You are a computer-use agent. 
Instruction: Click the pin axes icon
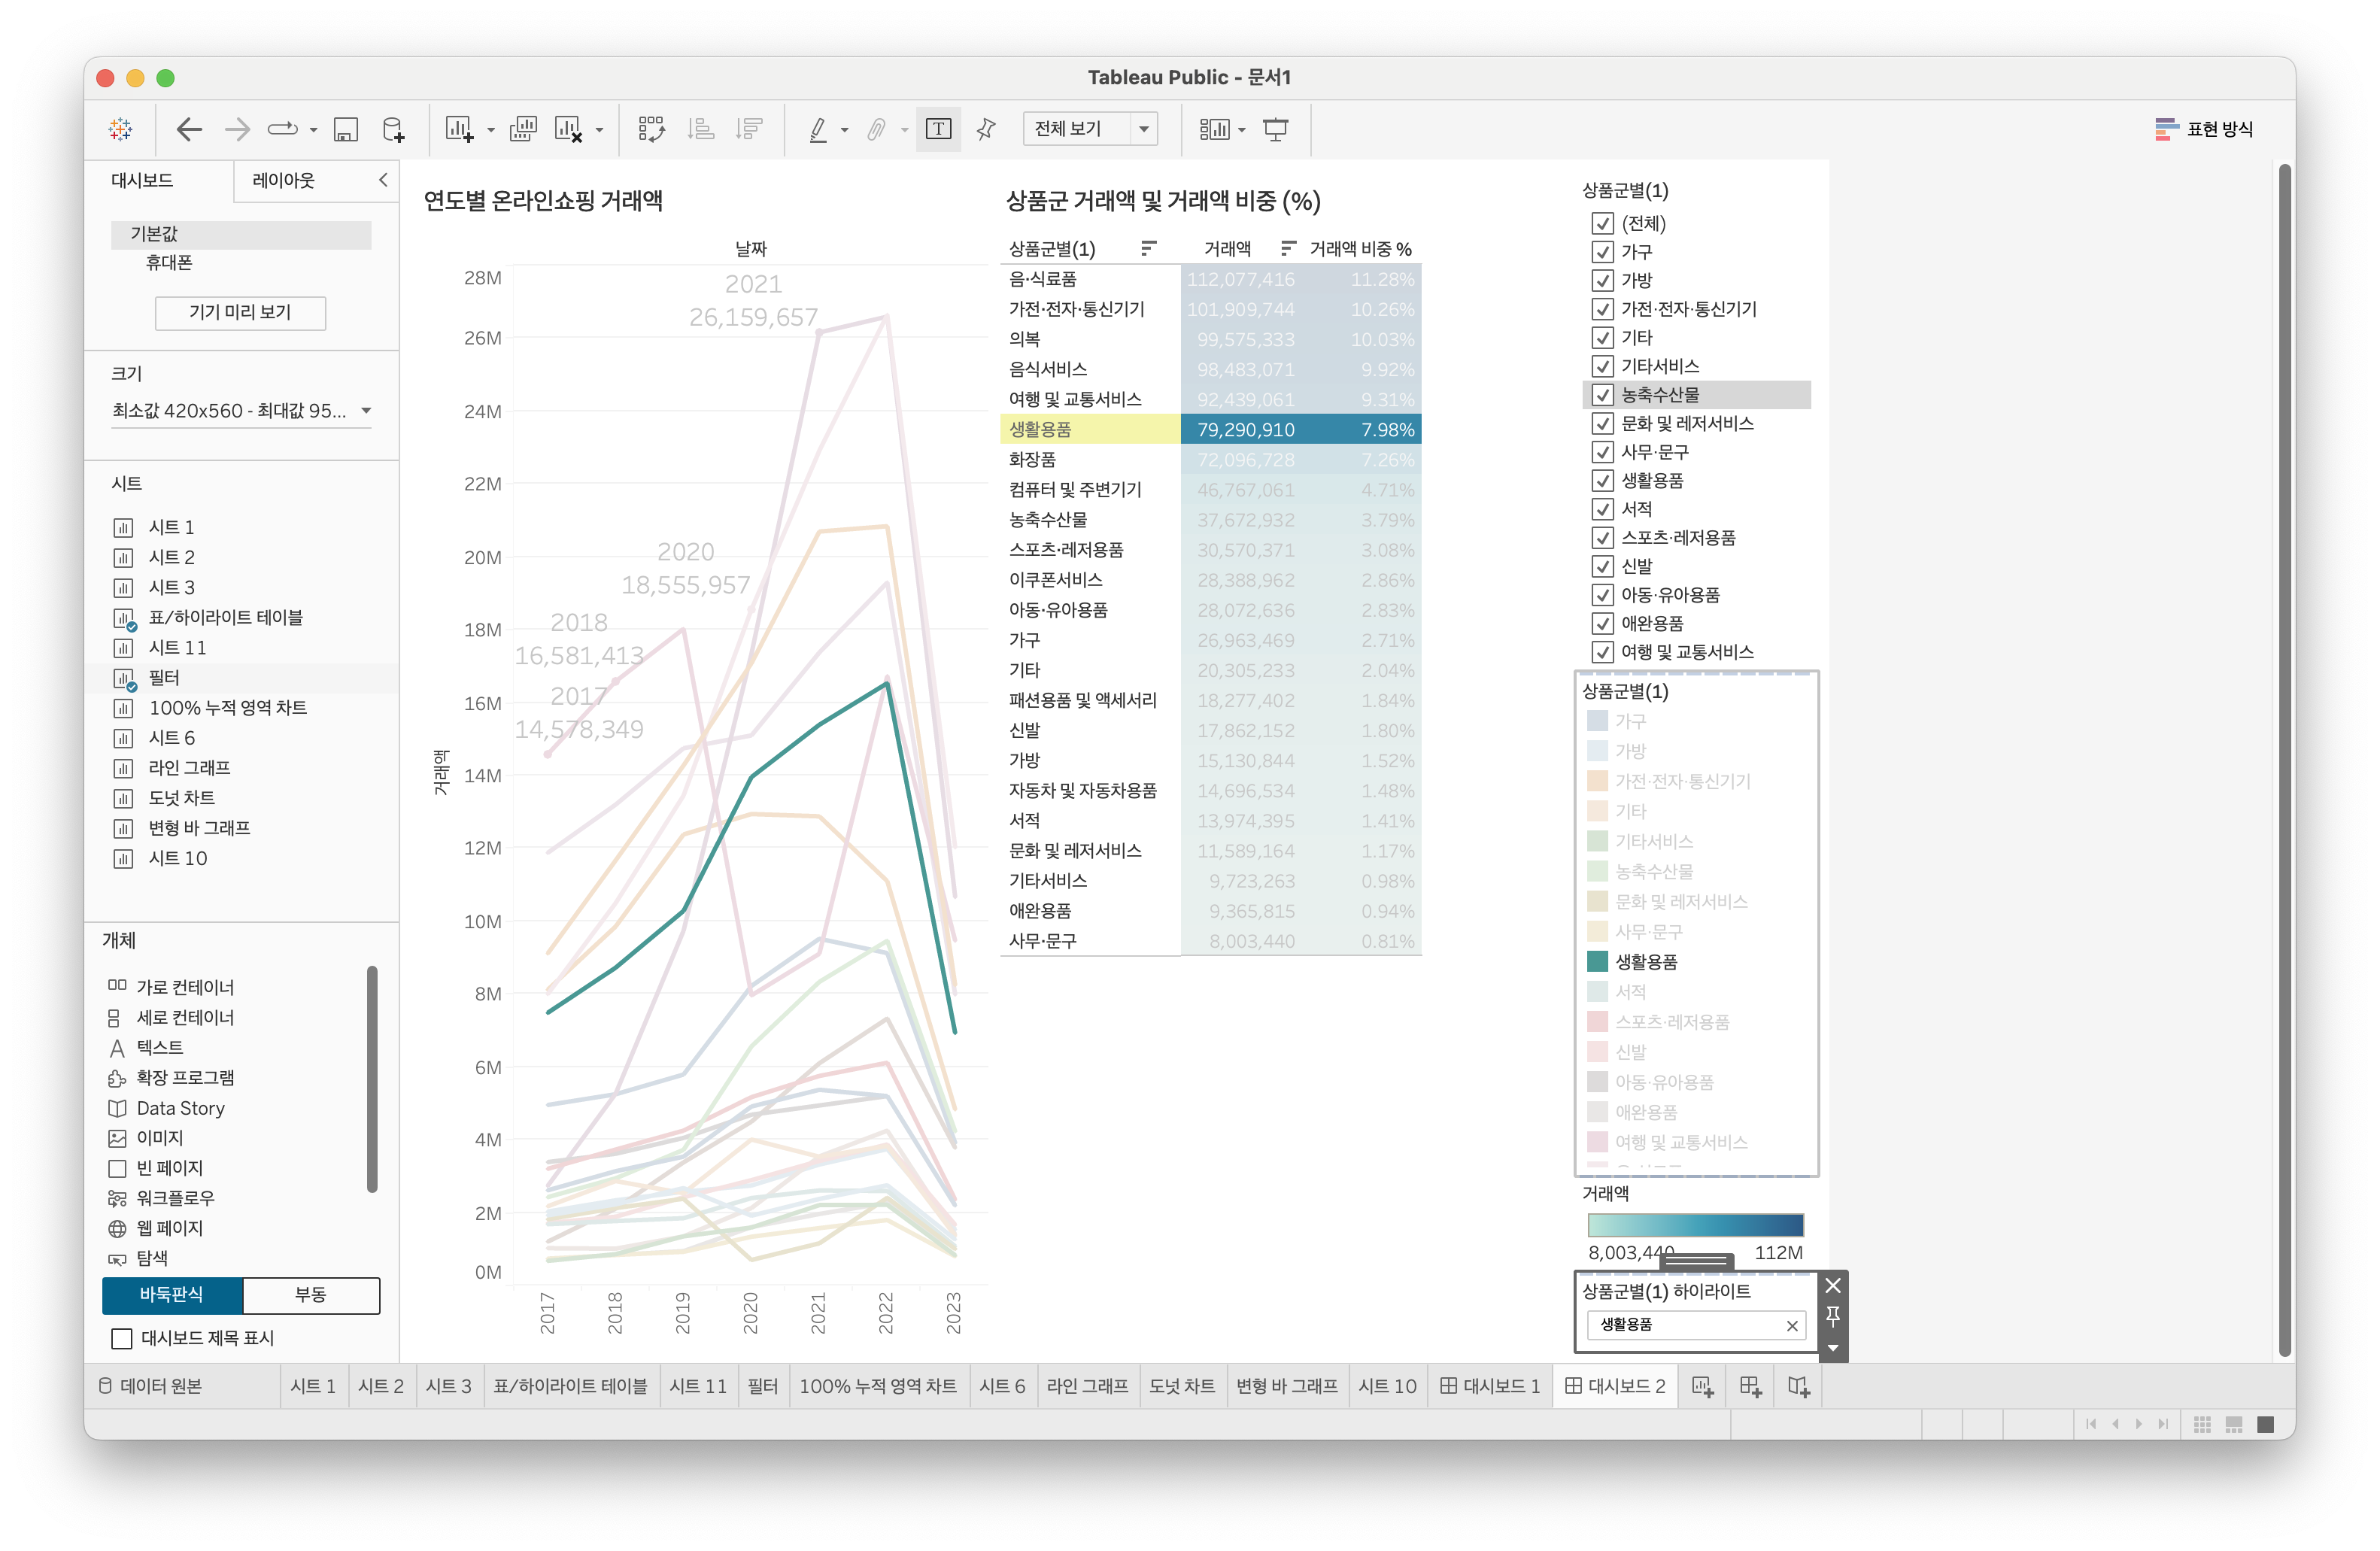[x=986, y=129]
